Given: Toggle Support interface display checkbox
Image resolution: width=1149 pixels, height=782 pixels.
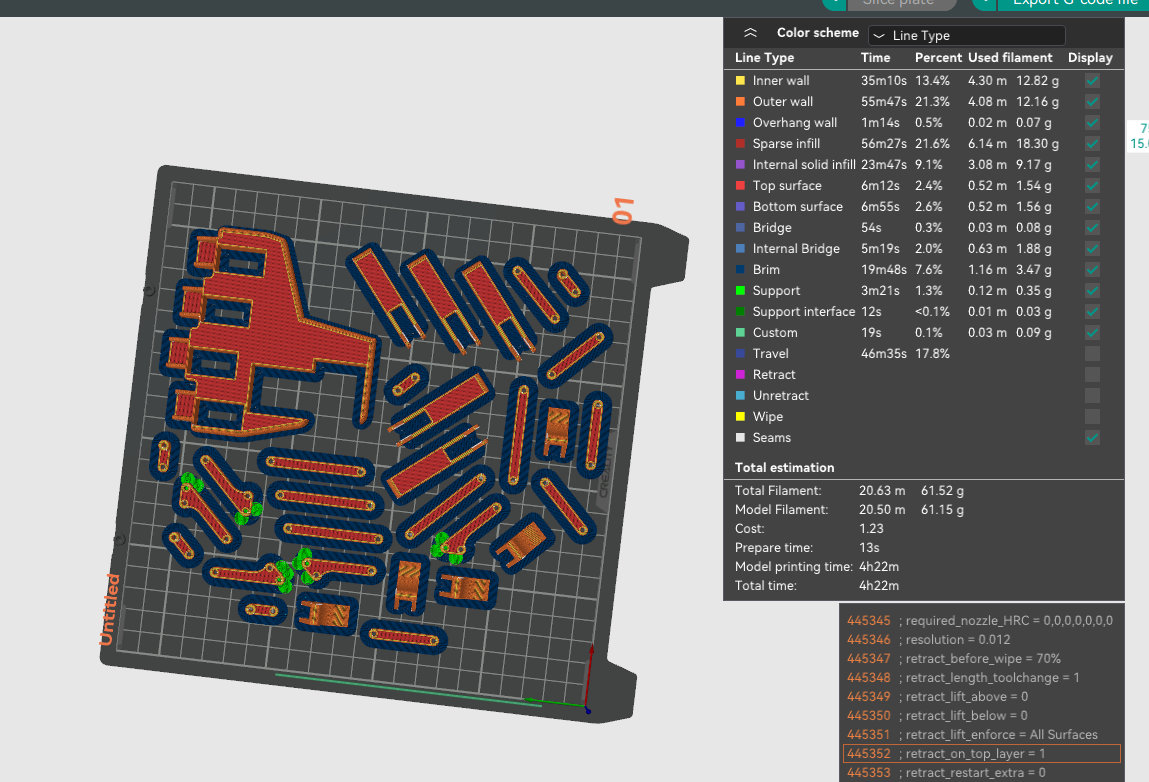Looking at the screenshot, I should coord(1092,311).
